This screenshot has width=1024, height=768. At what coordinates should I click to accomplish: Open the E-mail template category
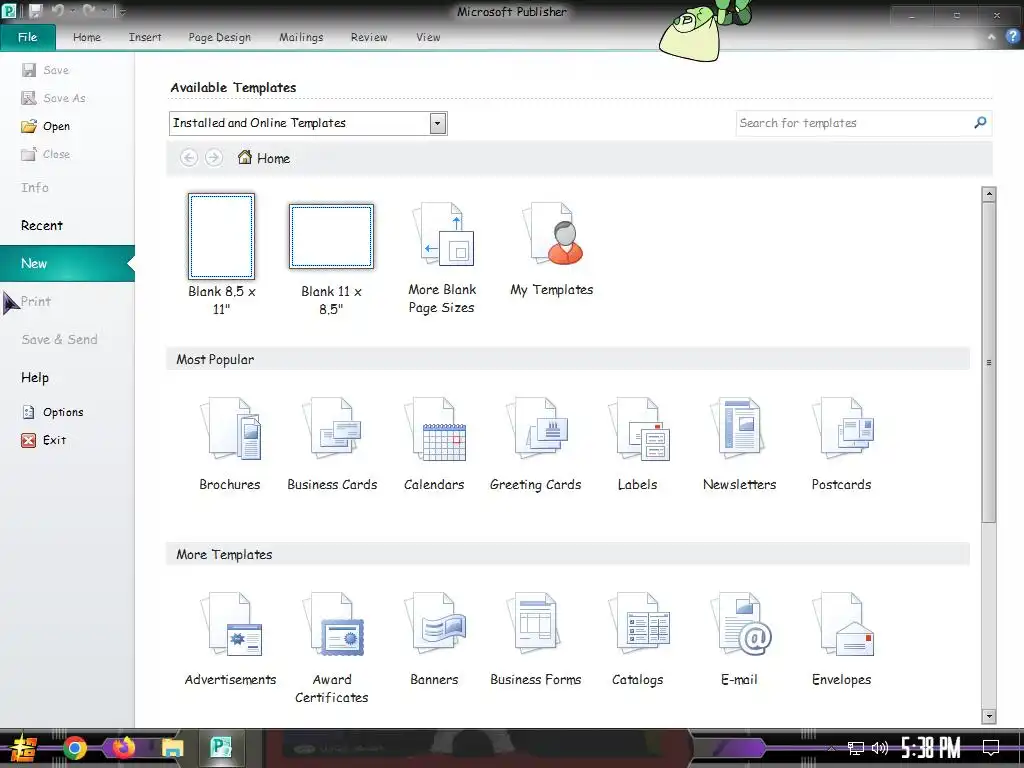(739, 639)
